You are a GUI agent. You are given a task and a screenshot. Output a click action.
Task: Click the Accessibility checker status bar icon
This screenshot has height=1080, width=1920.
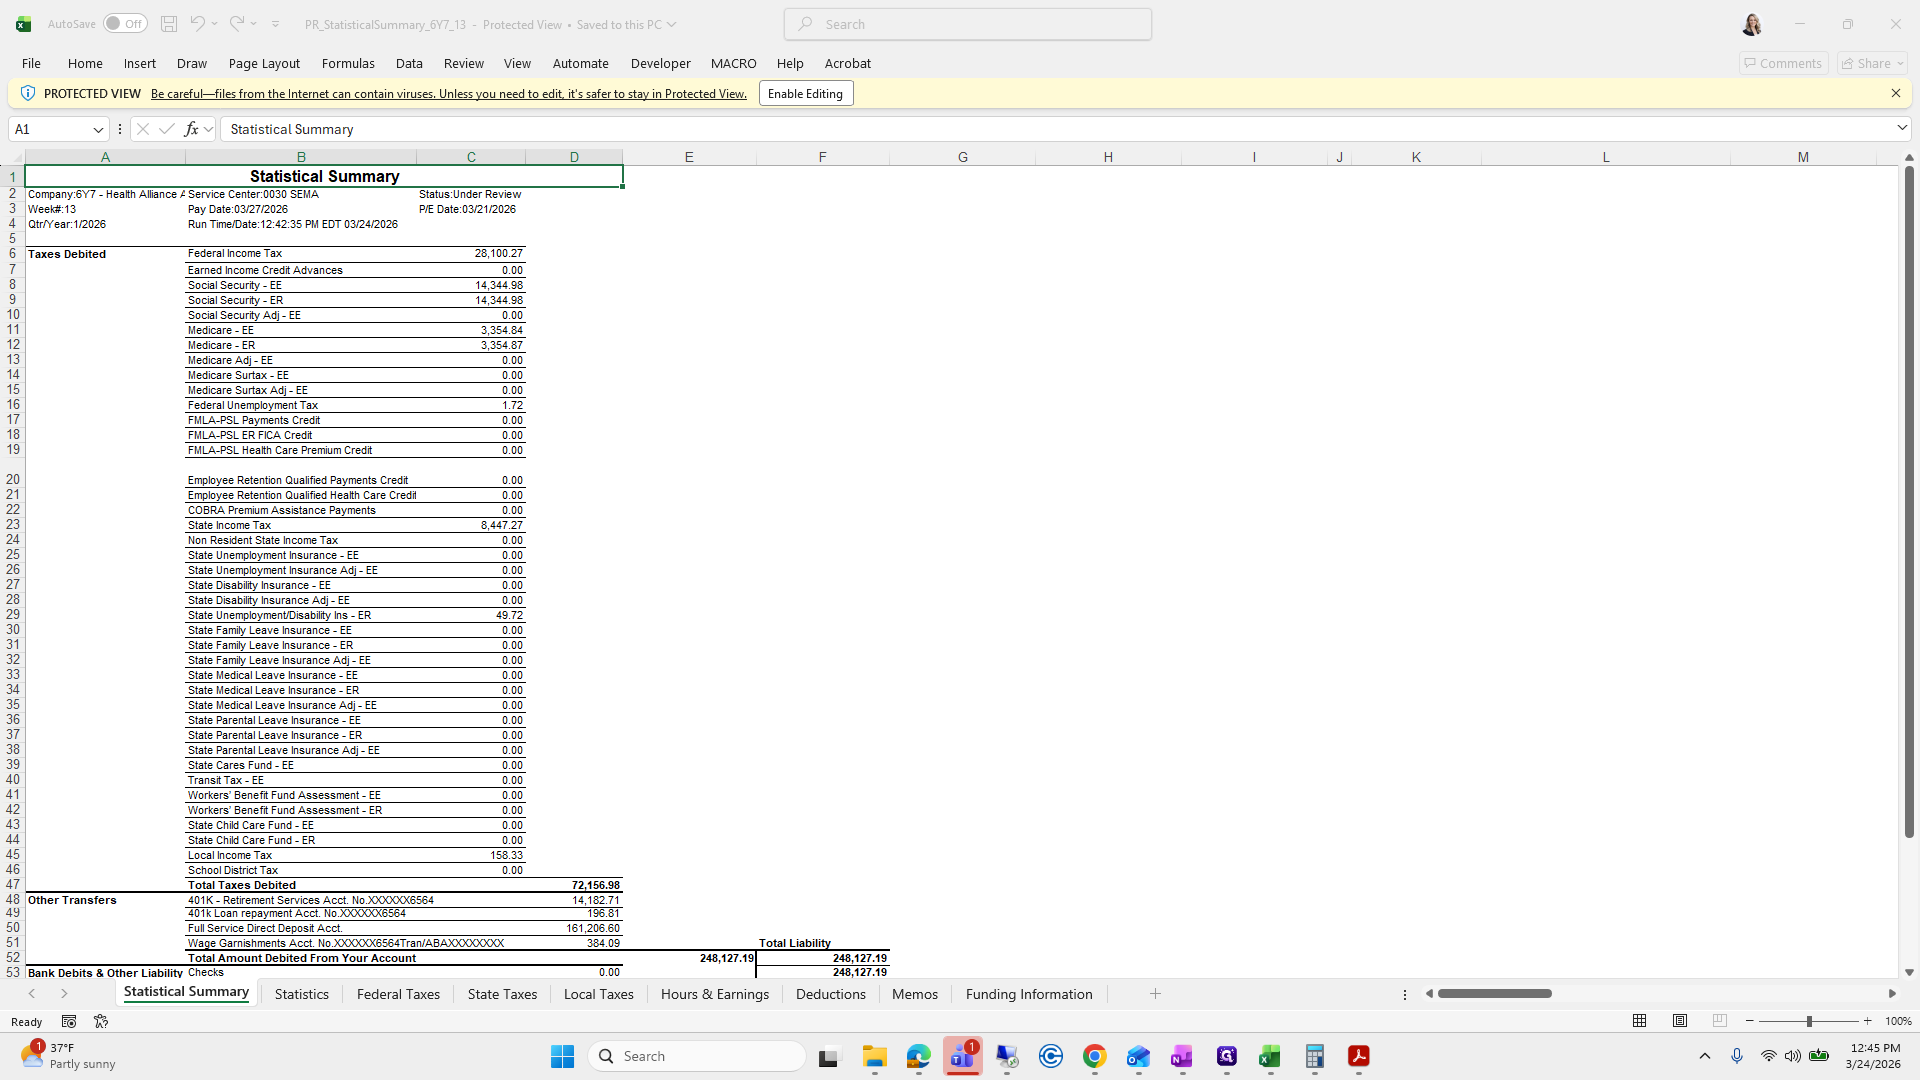coord(101,1021)
